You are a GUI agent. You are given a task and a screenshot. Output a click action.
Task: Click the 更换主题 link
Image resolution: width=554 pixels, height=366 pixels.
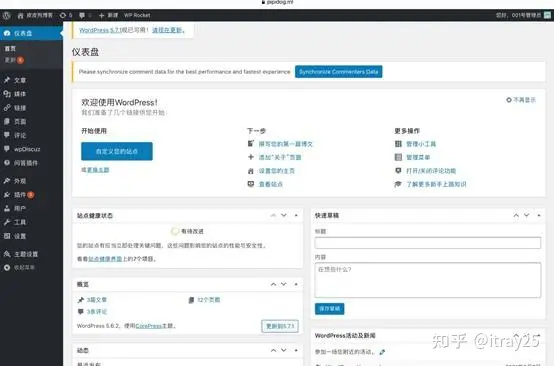pos(98,170)
